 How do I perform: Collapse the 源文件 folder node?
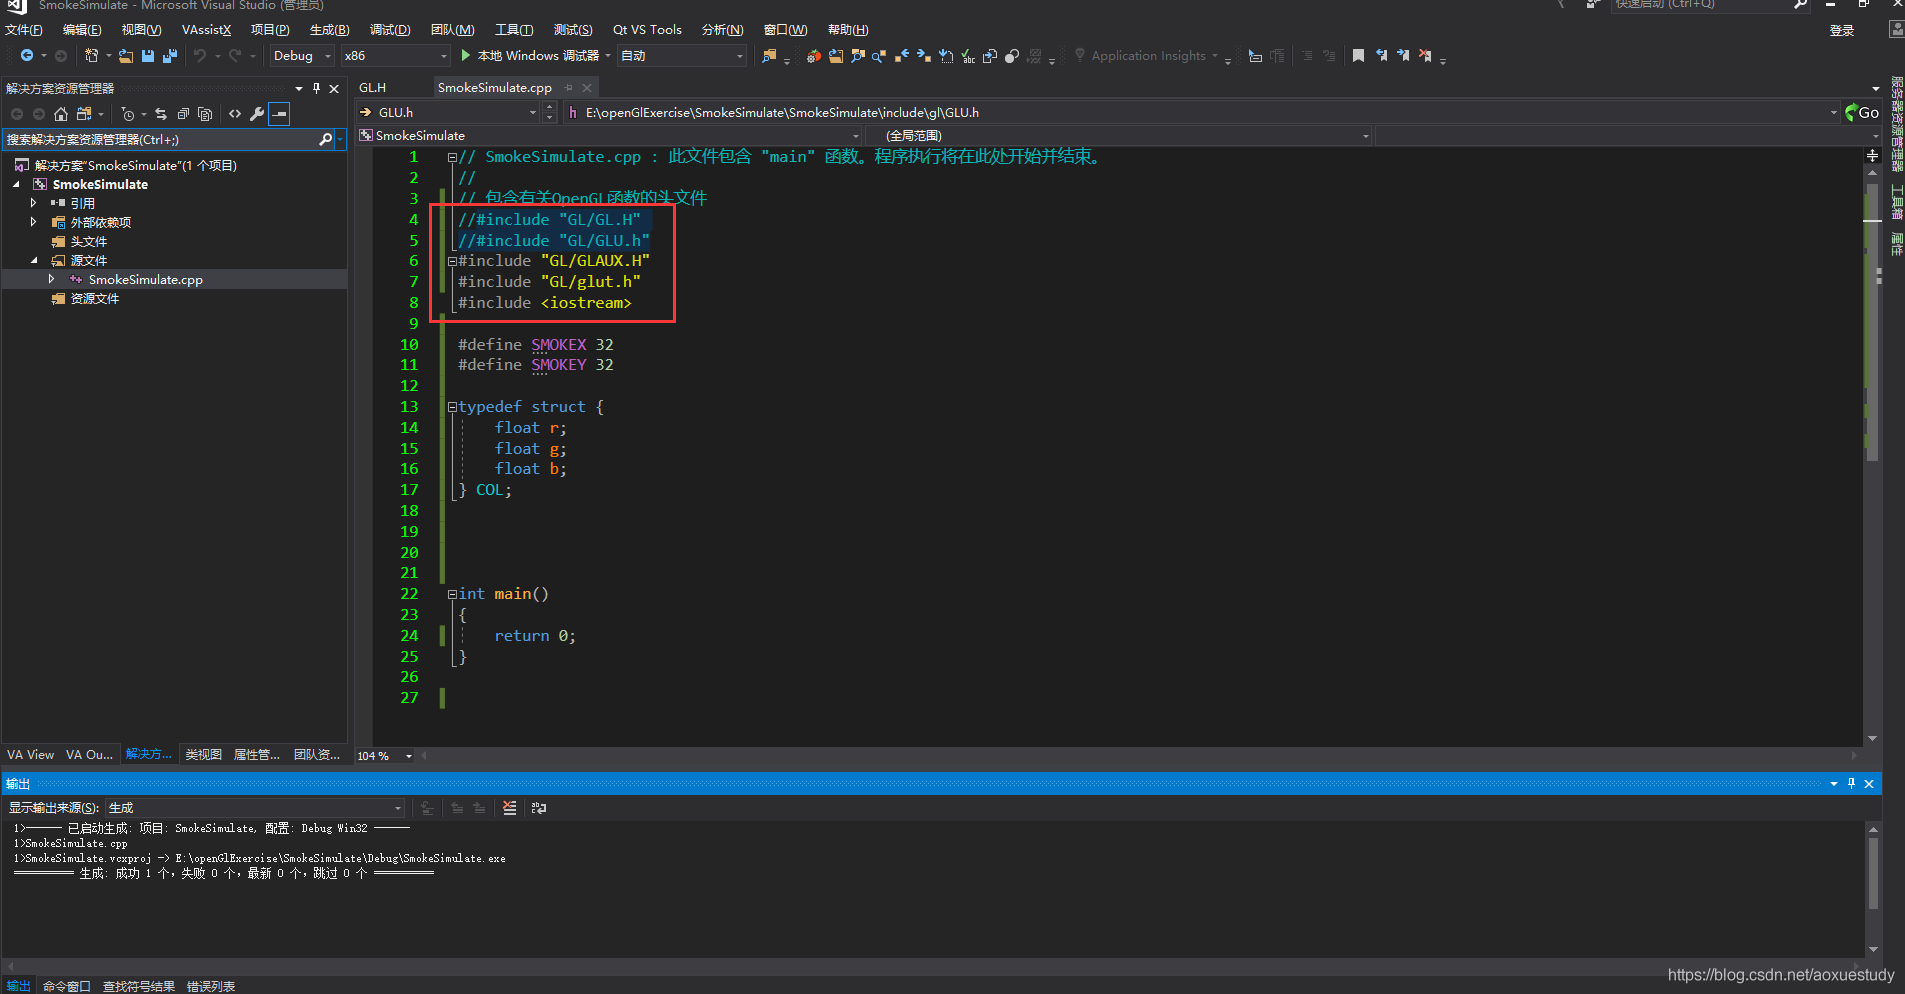pos(33,260)
